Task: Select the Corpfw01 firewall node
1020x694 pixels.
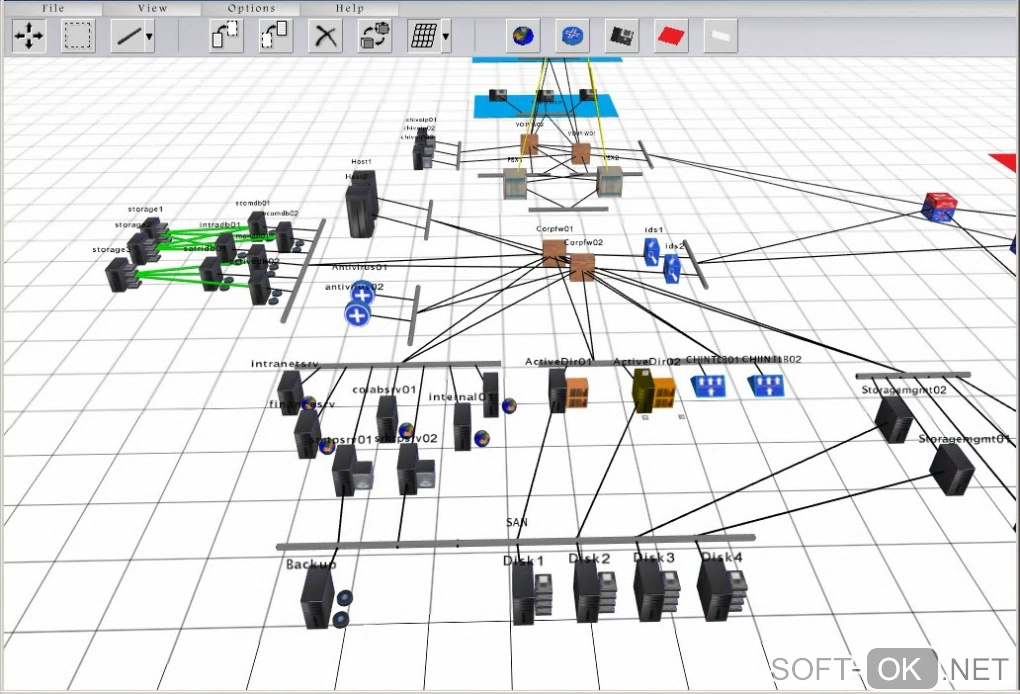Action: [x=554, y=254]
